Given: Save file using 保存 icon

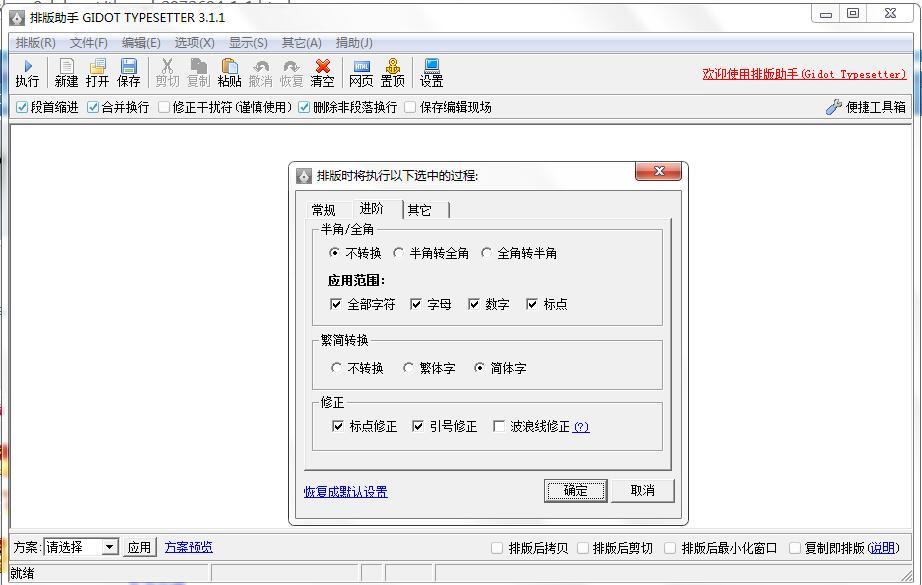Looking at the screenshot, I should tap(128, 73).
